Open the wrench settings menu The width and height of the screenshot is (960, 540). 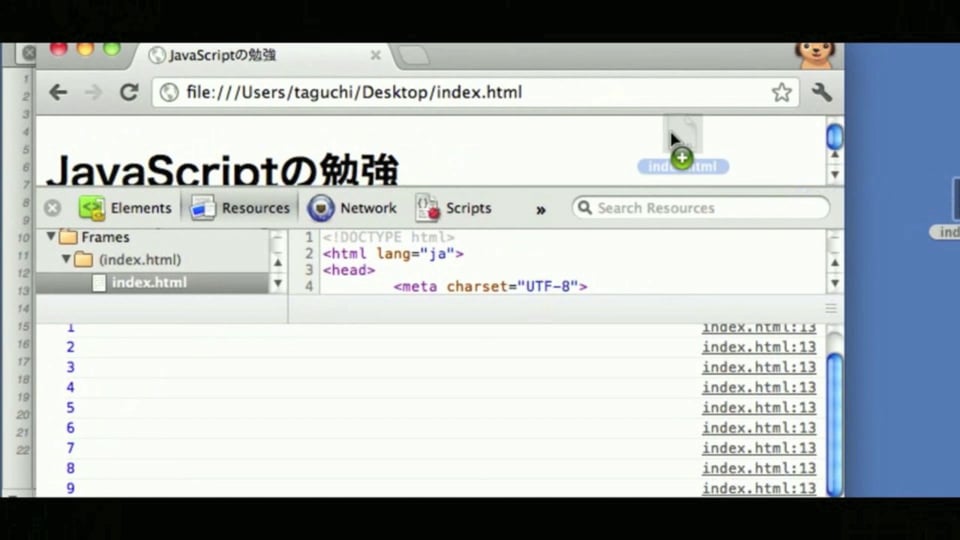coord(822,92)
